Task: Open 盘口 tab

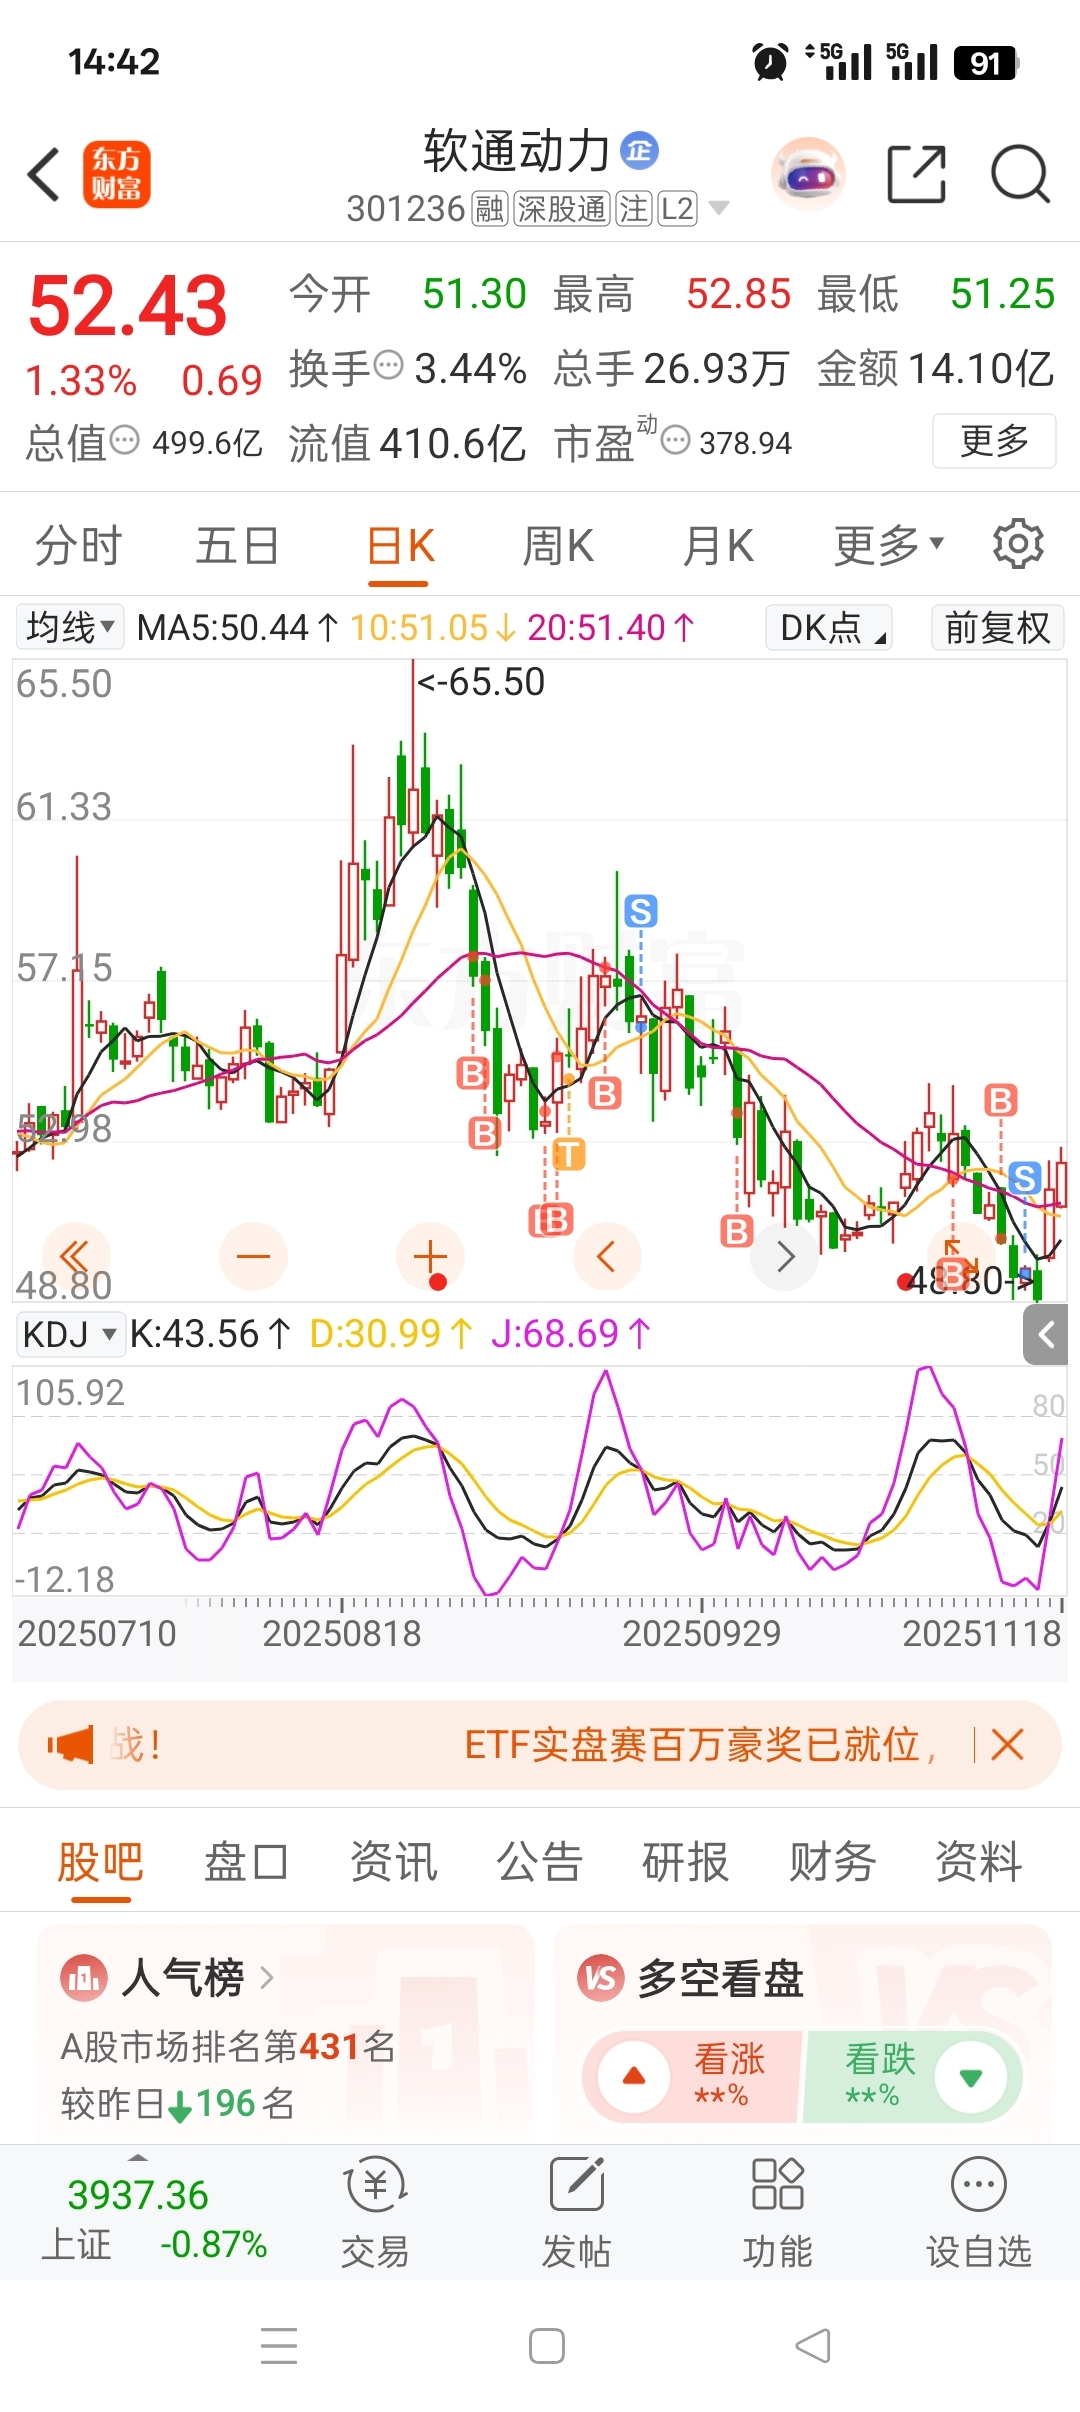Action: click(246, 1862)
